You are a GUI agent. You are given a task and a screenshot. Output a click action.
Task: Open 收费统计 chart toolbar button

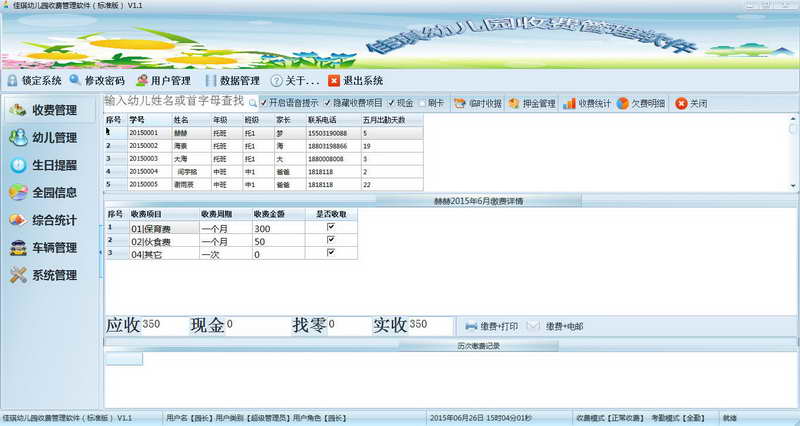tap(587, 103)
